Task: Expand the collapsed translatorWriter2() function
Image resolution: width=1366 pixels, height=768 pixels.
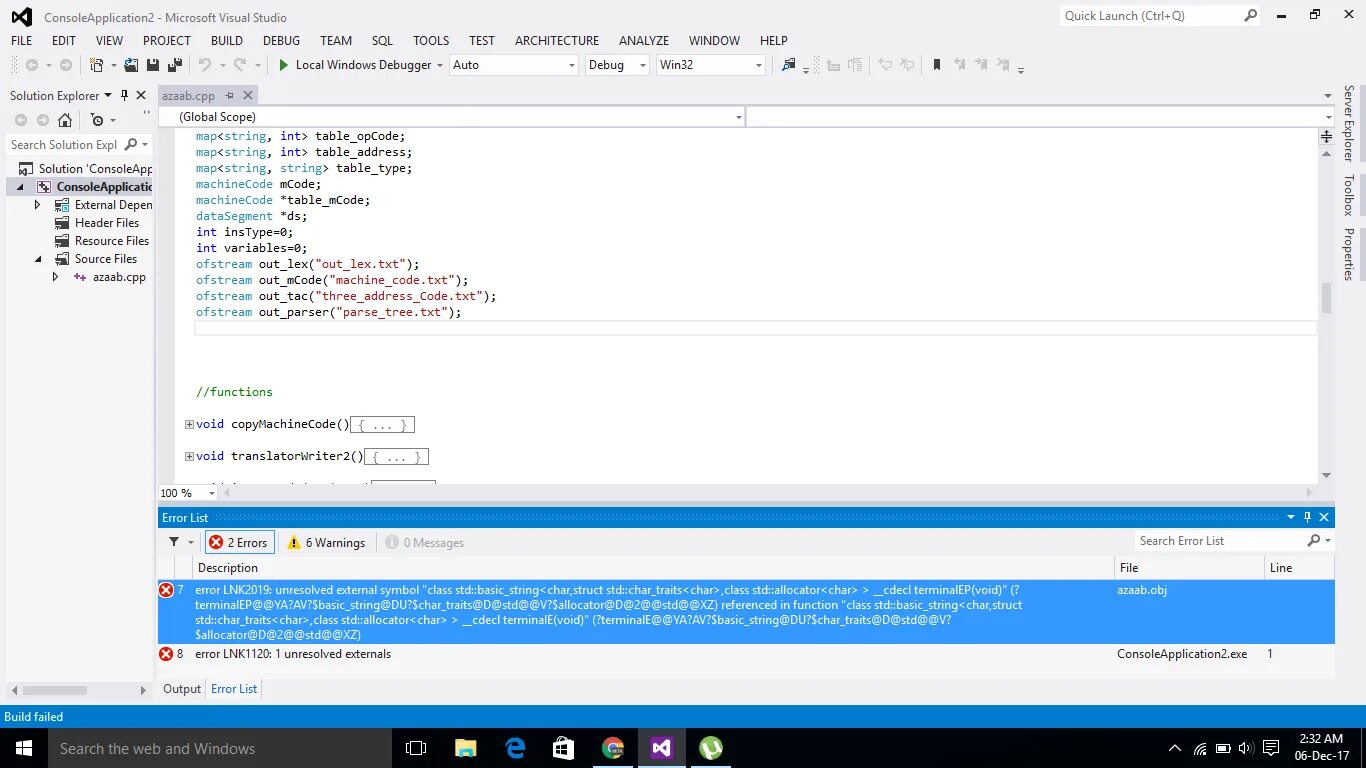Action: (189, 457)
